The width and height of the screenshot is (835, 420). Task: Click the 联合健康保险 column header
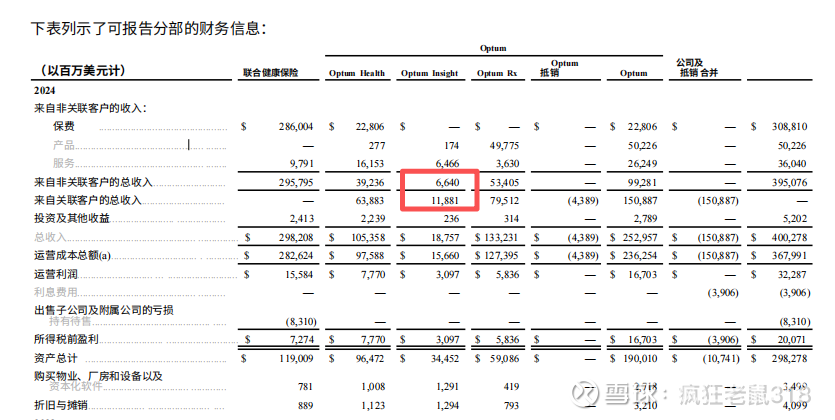(271, 73)
